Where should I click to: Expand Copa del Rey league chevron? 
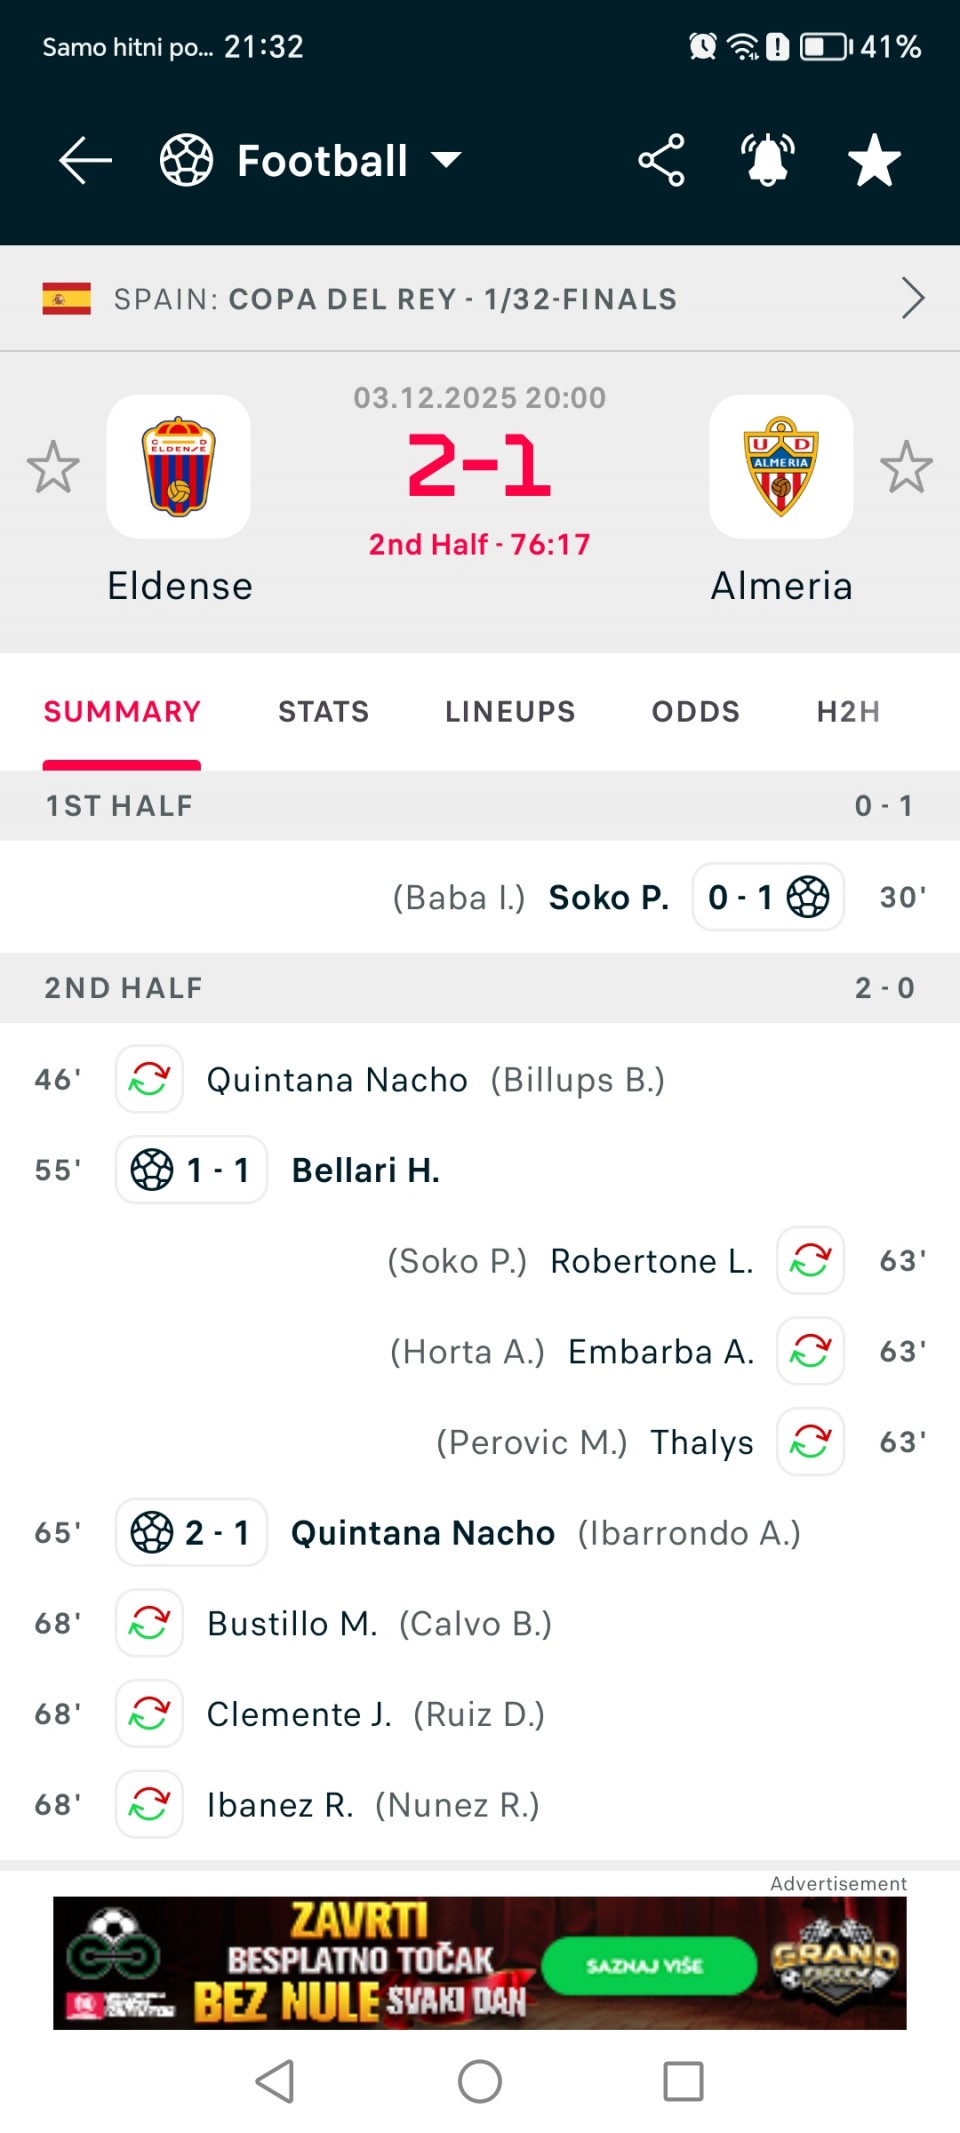[x=912, y=298]
